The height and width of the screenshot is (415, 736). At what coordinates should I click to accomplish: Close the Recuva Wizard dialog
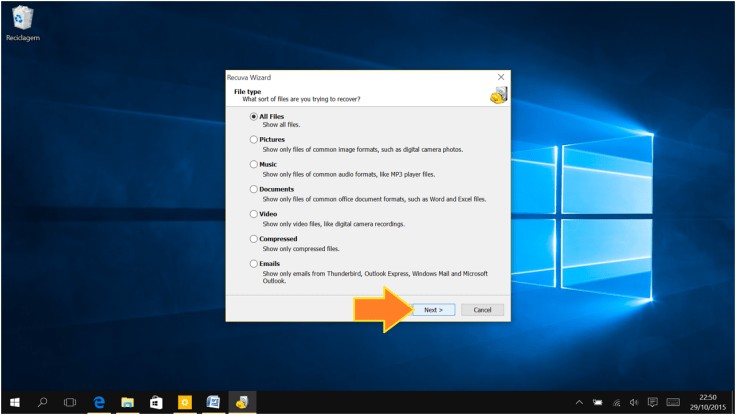click(x=501, y=77)
